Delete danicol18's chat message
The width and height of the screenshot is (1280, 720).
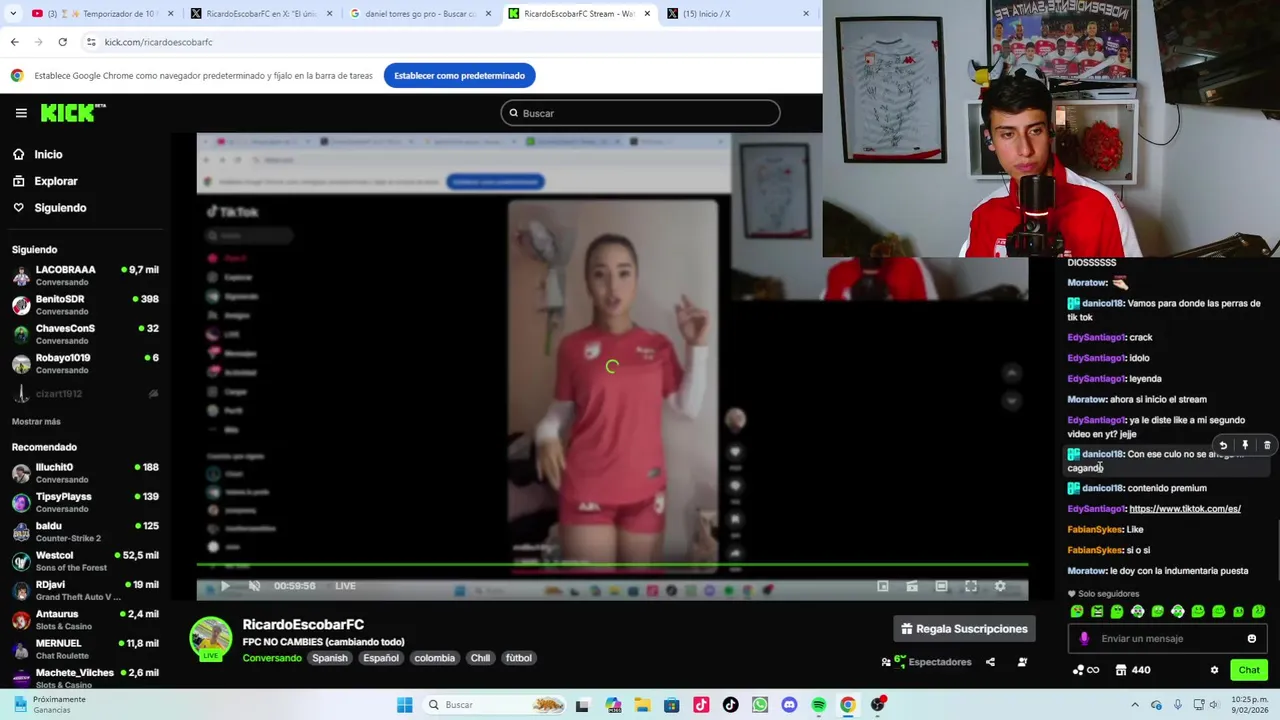pyautogui.click(x=1267, y=446)
